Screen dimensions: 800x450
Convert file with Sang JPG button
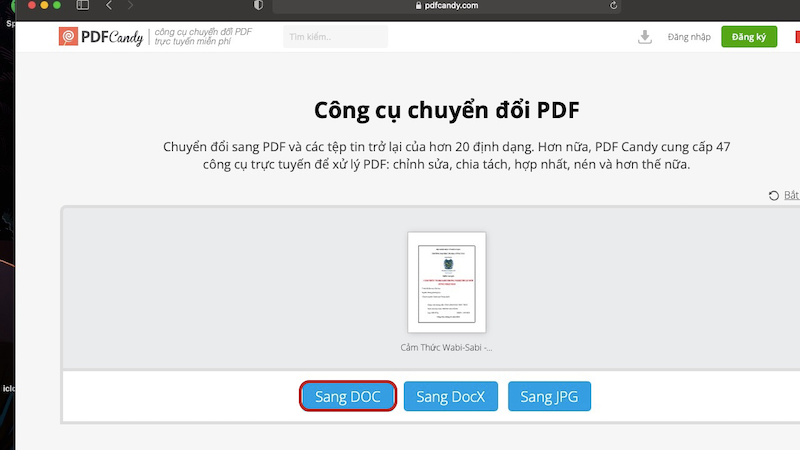[x=549, y=396]
